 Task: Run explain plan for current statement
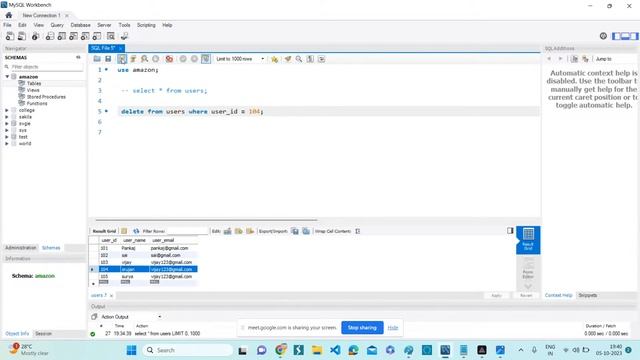point(144,59)
